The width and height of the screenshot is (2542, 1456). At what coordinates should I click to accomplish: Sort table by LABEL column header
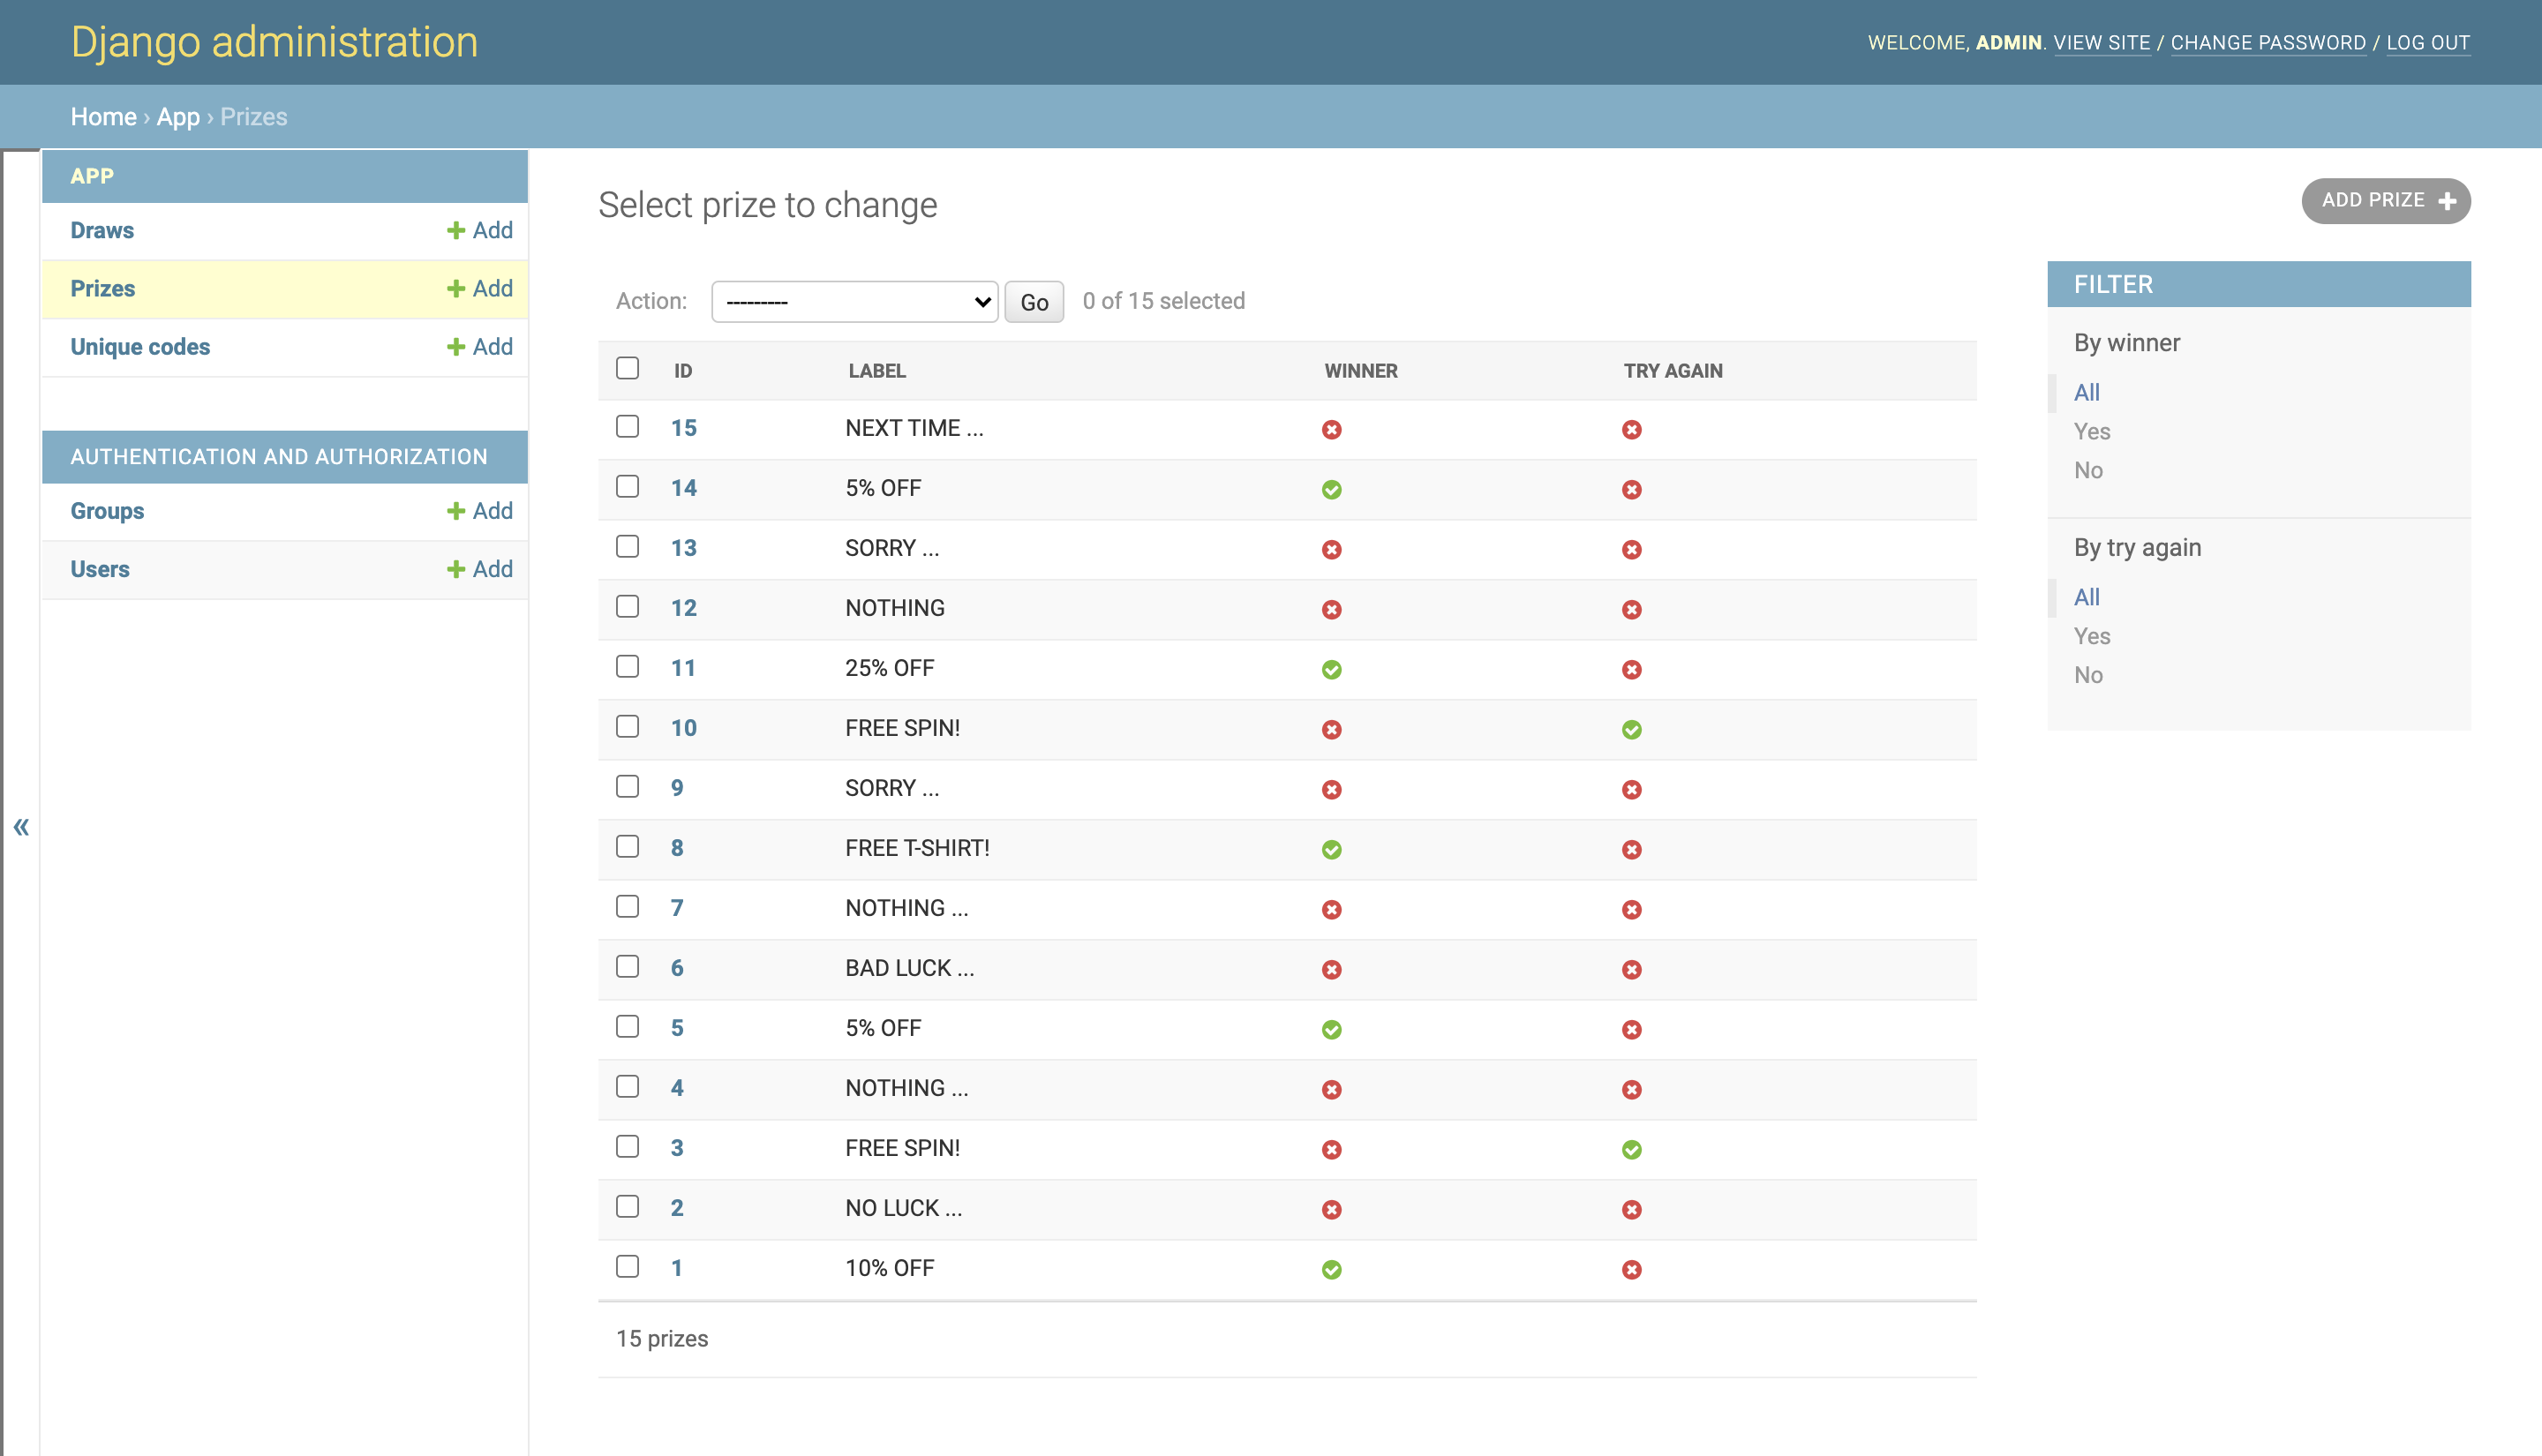click(877, 371)
